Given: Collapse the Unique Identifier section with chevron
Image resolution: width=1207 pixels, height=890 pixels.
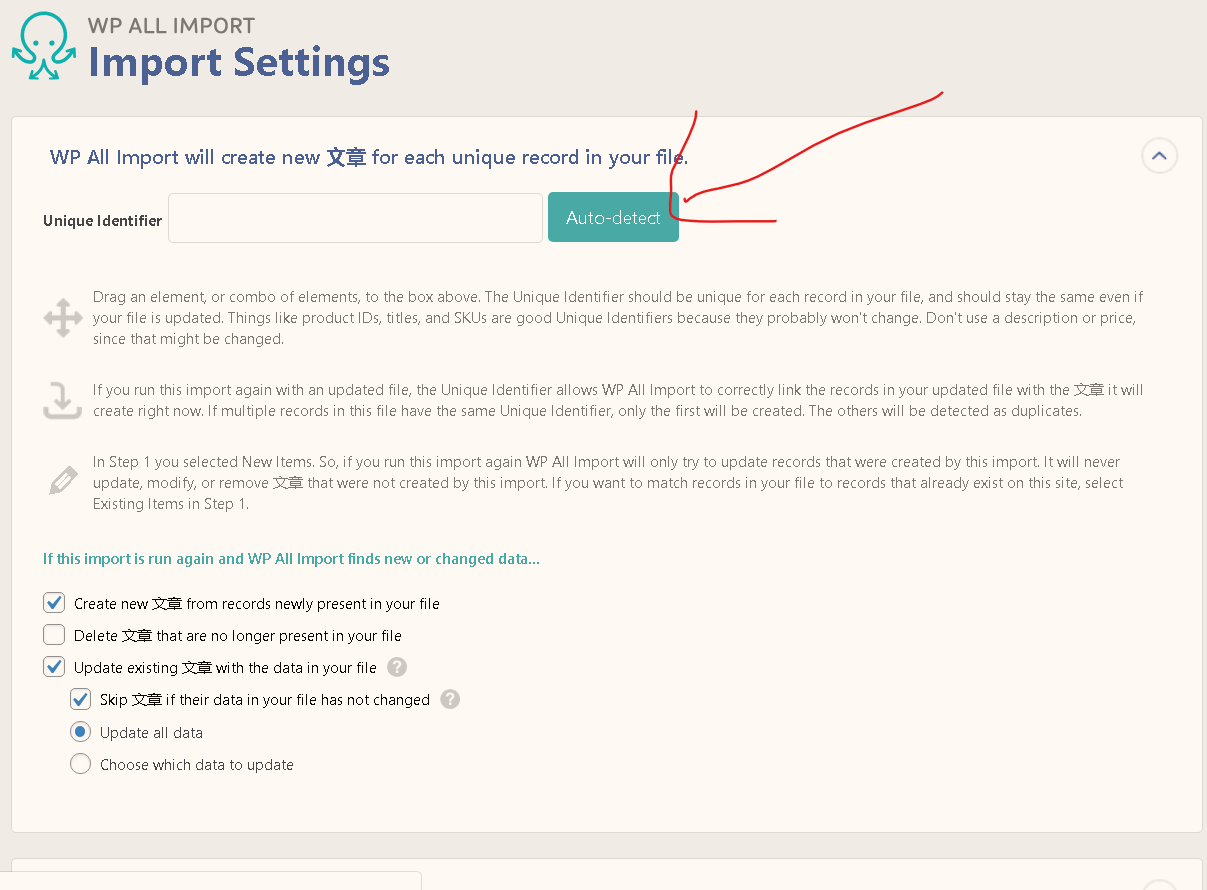Looking at the screenshot, I should click(x=1159, y=156).
